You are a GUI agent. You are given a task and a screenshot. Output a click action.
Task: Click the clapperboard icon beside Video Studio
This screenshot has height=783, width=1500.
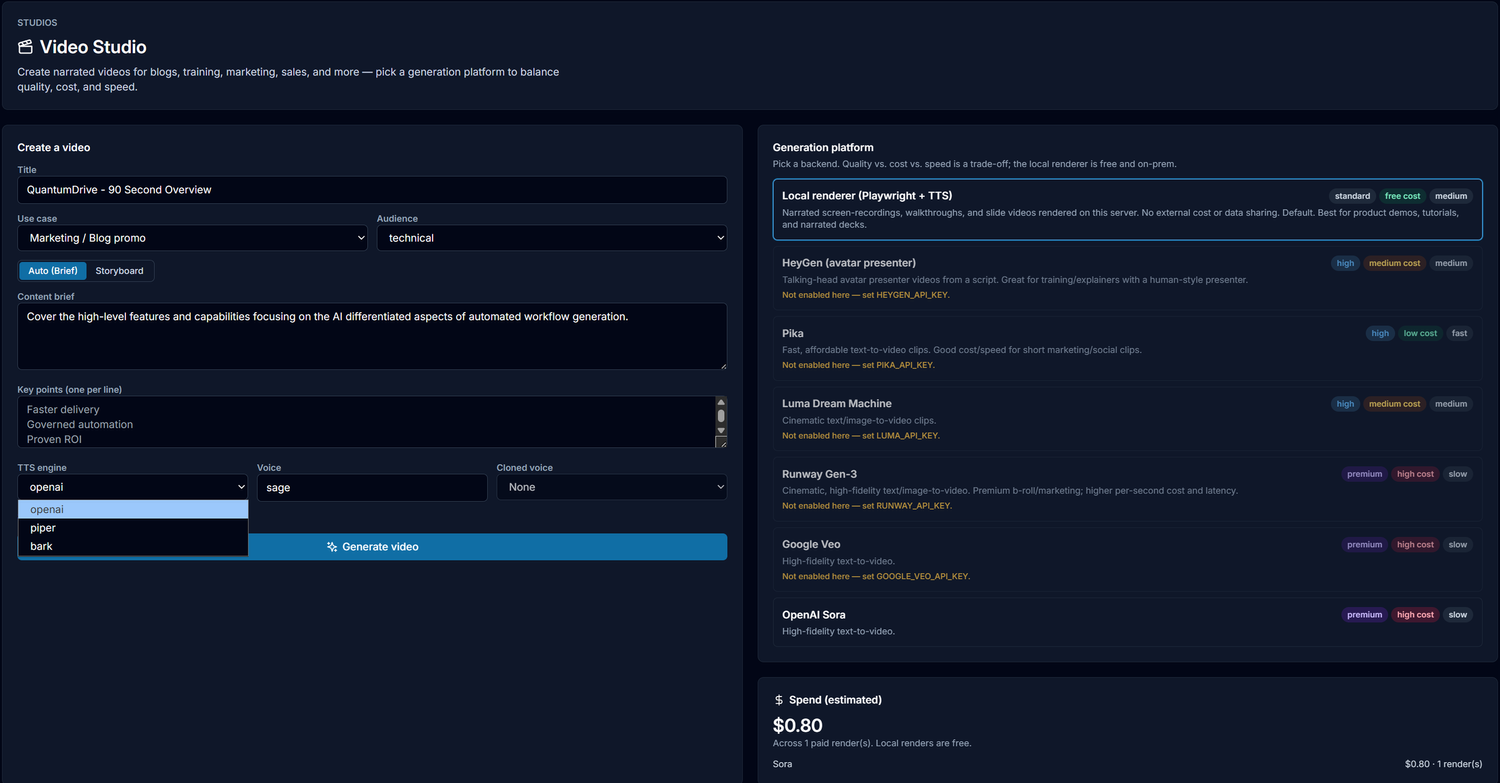[25, 47]
